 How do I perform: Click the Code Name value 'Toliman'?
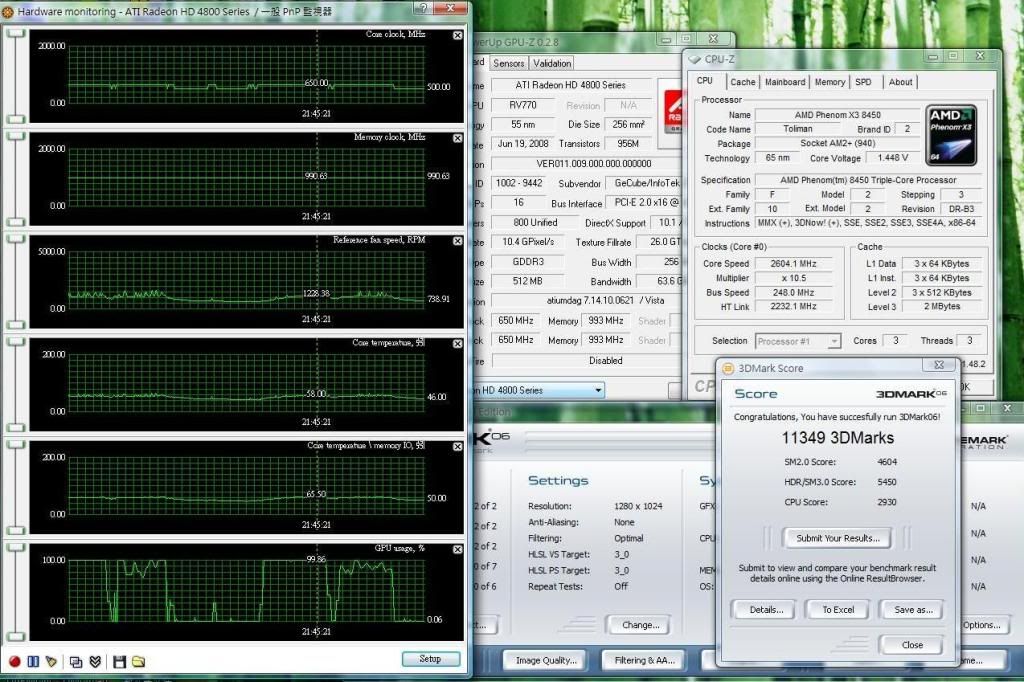click(798, 129)
